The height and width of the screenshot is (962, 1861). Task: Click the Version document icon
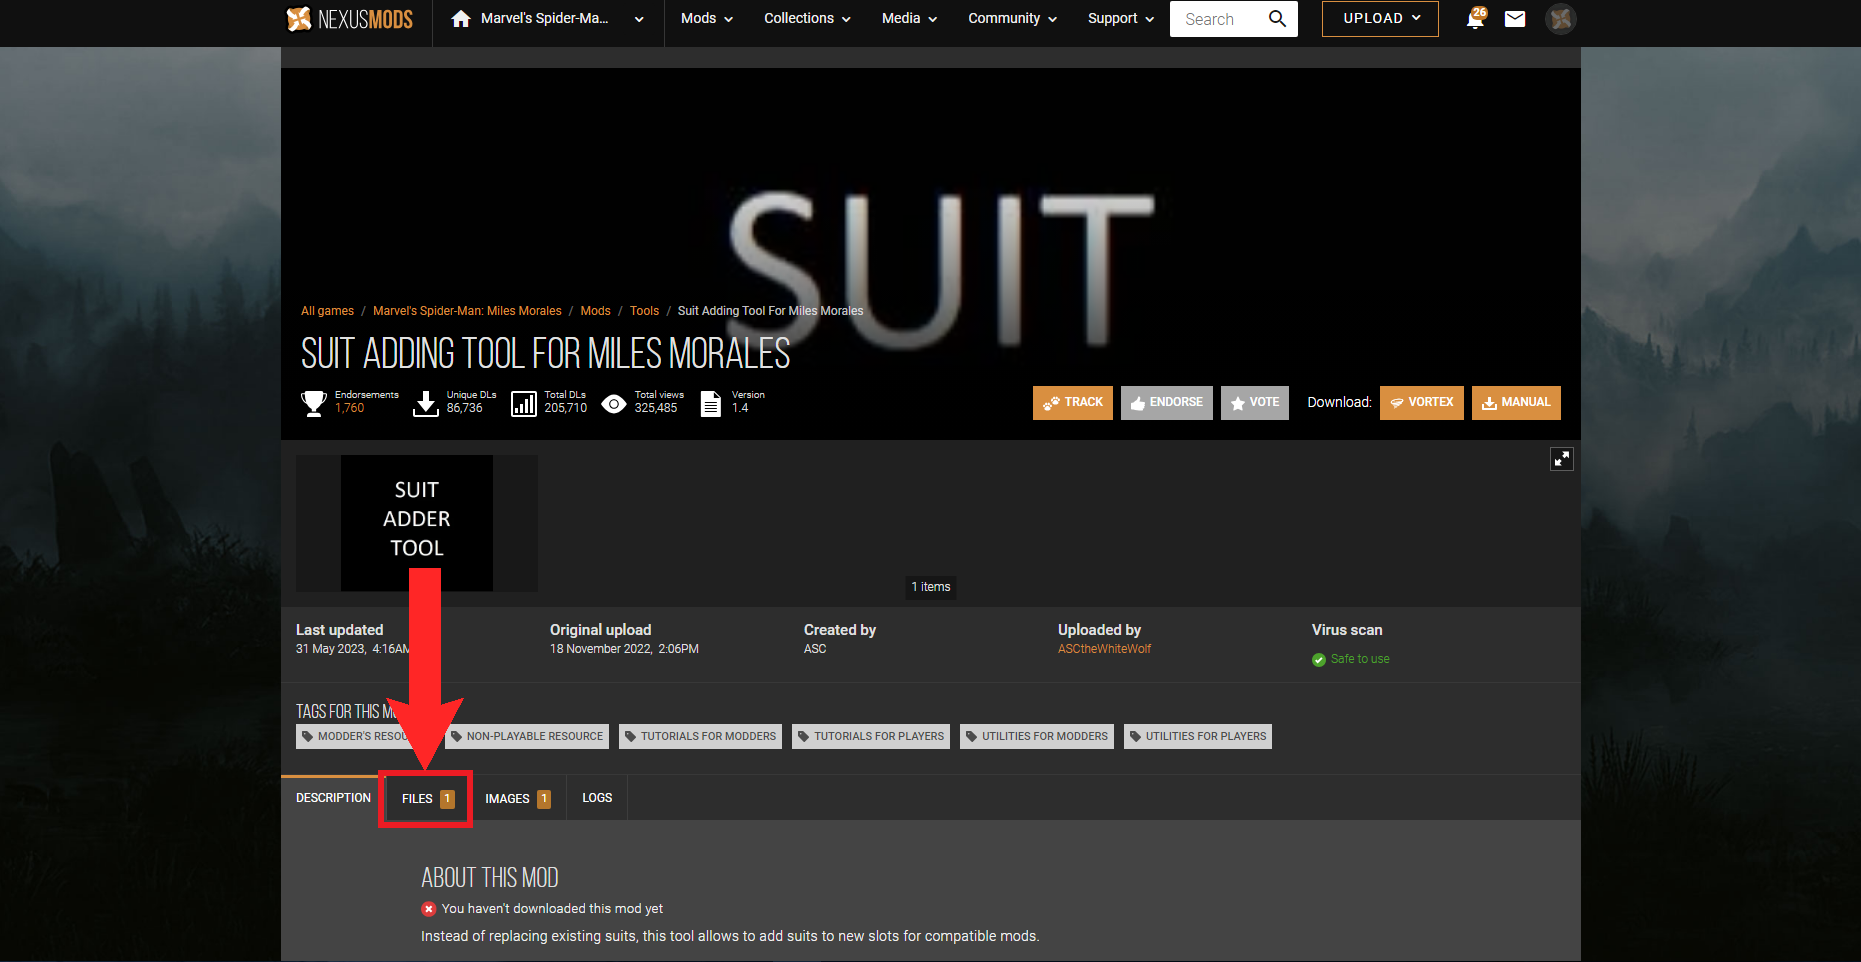coord(711,403)
